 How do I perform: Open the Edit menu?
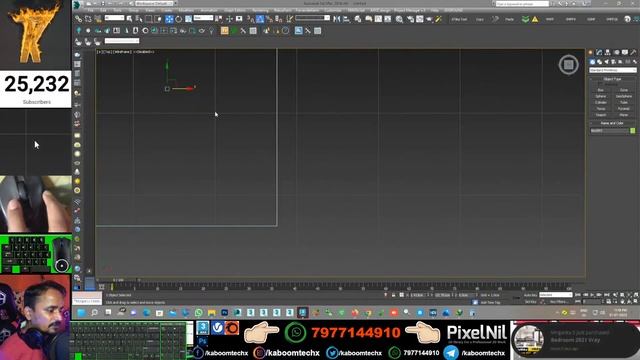[x=103, y=10]
